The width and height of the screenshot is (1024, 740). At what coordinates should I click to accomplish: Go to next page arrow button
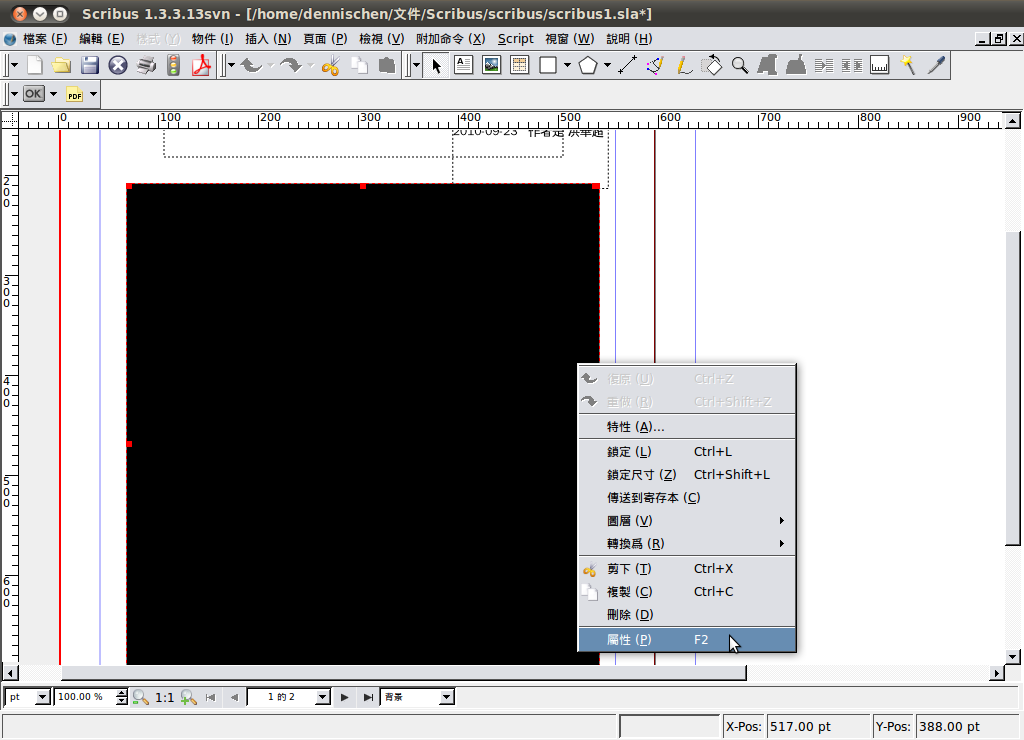pyautogui.click(x=344, y=697)
